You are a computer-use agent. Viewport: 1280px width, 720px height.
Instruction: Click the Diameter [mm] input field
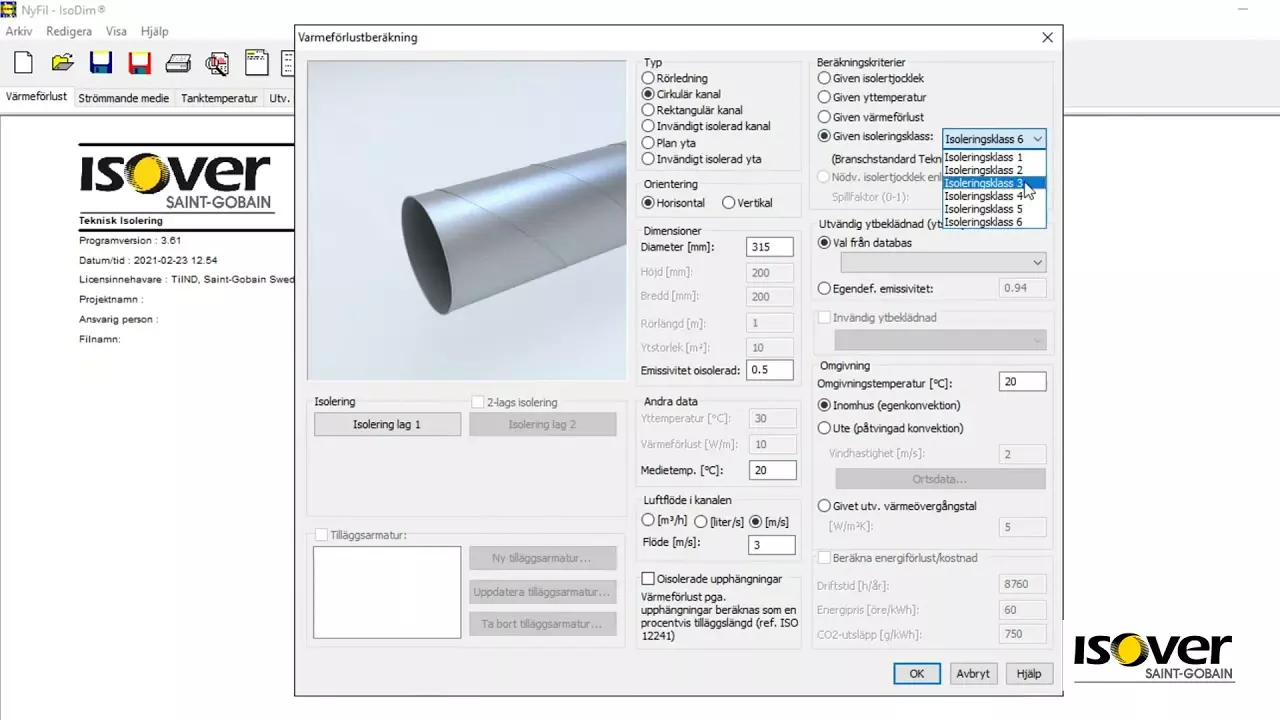770,247
